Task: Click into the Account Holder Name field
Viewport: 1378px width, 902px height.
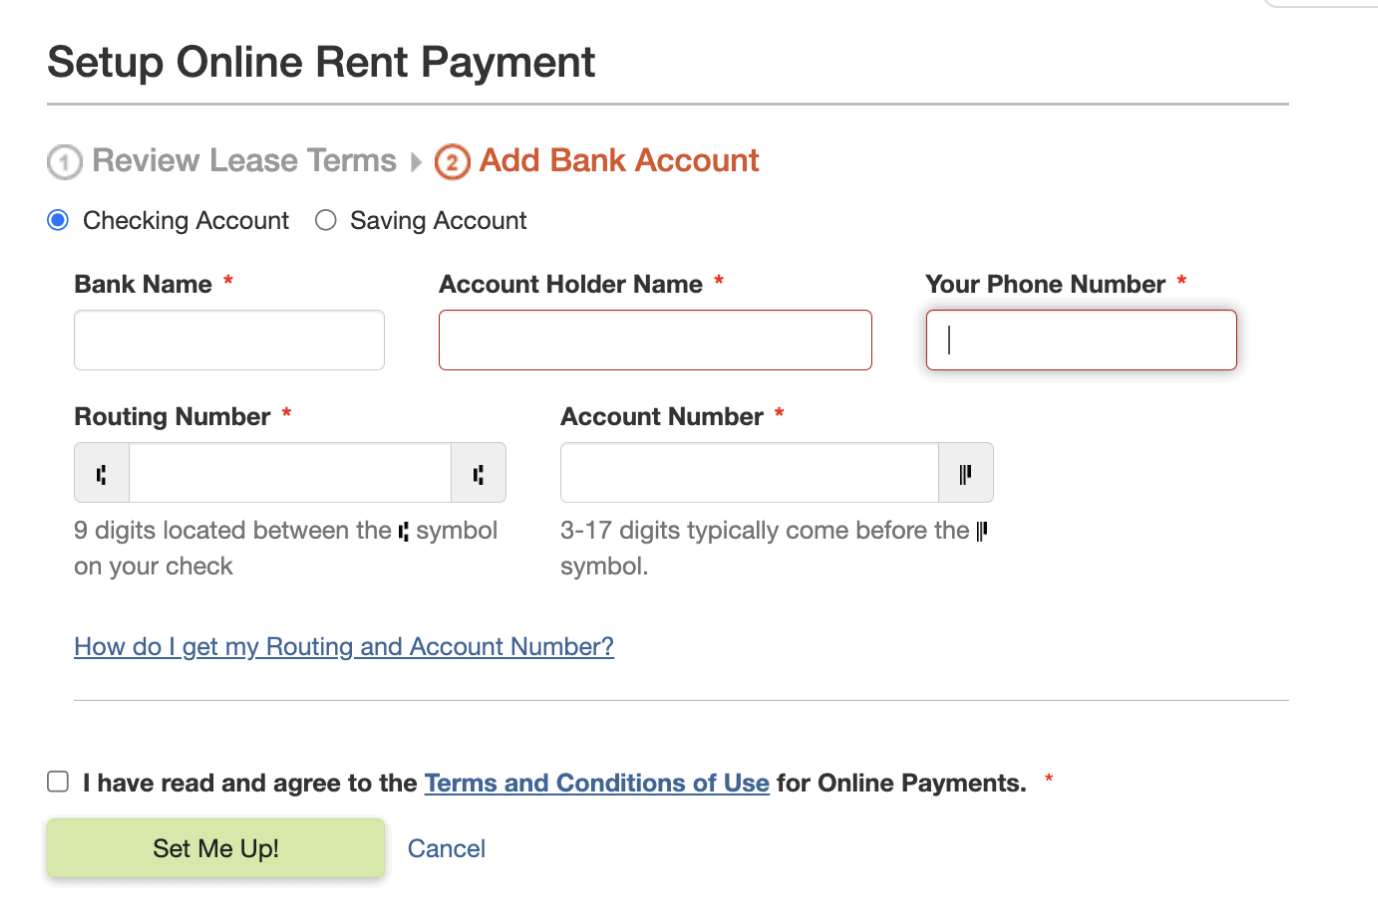Action: [x=655, y=340]
